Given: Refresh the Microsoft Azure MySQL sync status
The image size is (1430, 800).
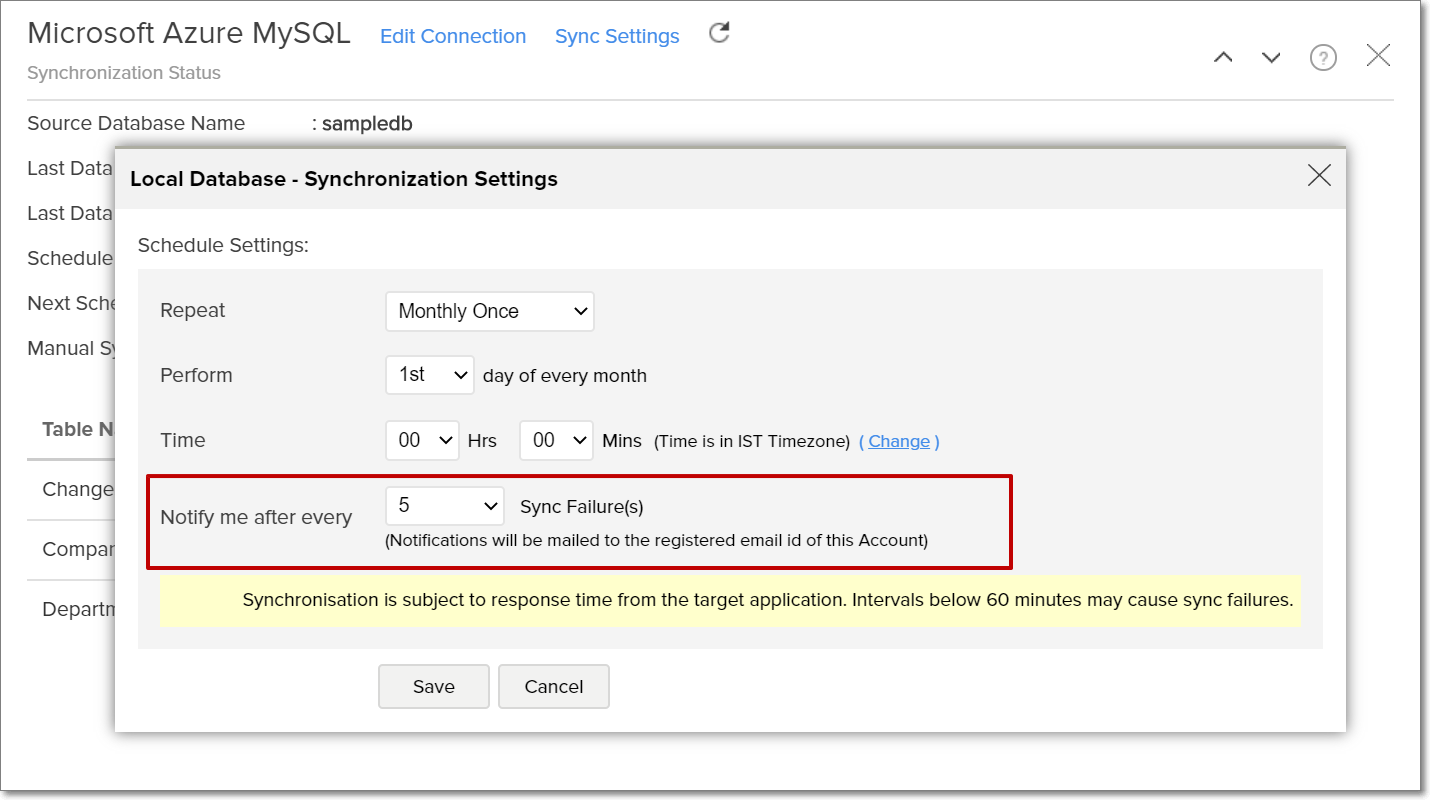Looking at the screenshot, I should (x=718, y=33).
